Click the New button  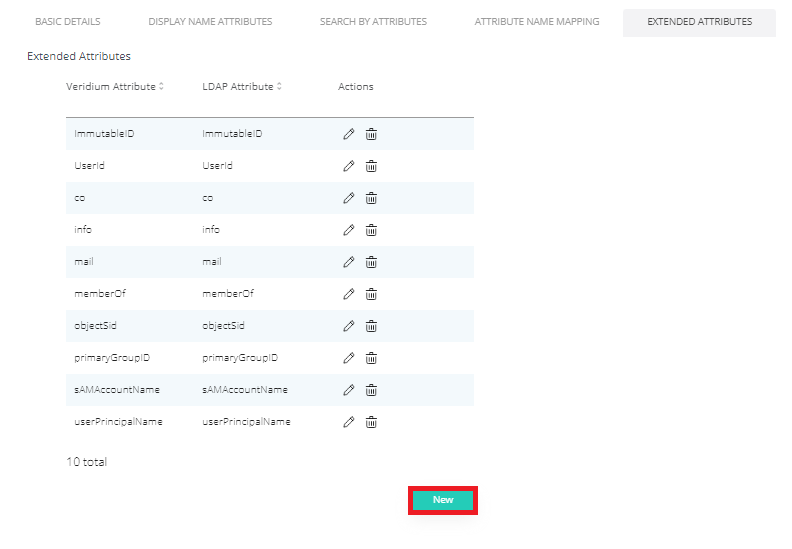(x=443, y=500)
